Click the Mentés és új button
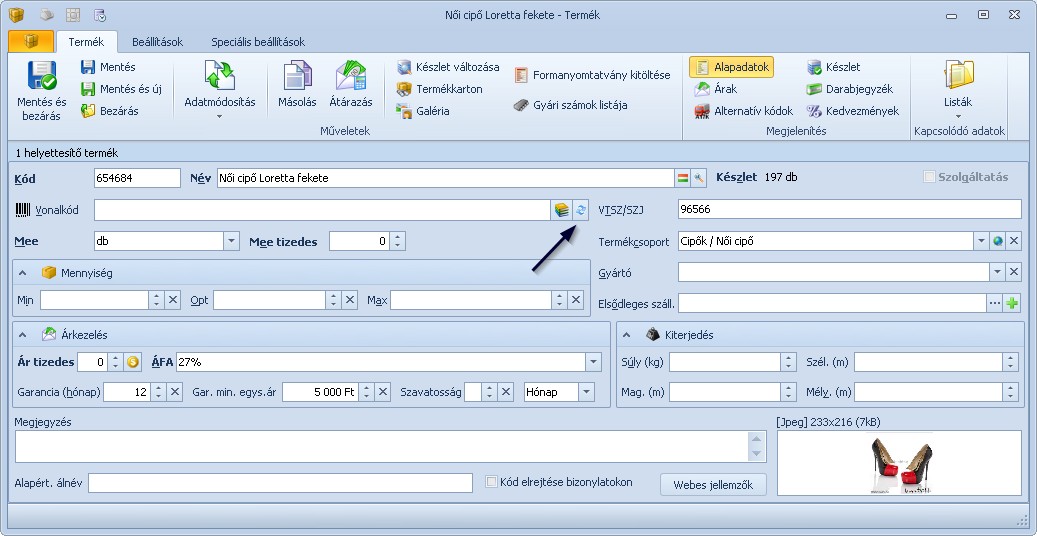The width and height of the screenshot is (1037, 536). tap(121, 89)
